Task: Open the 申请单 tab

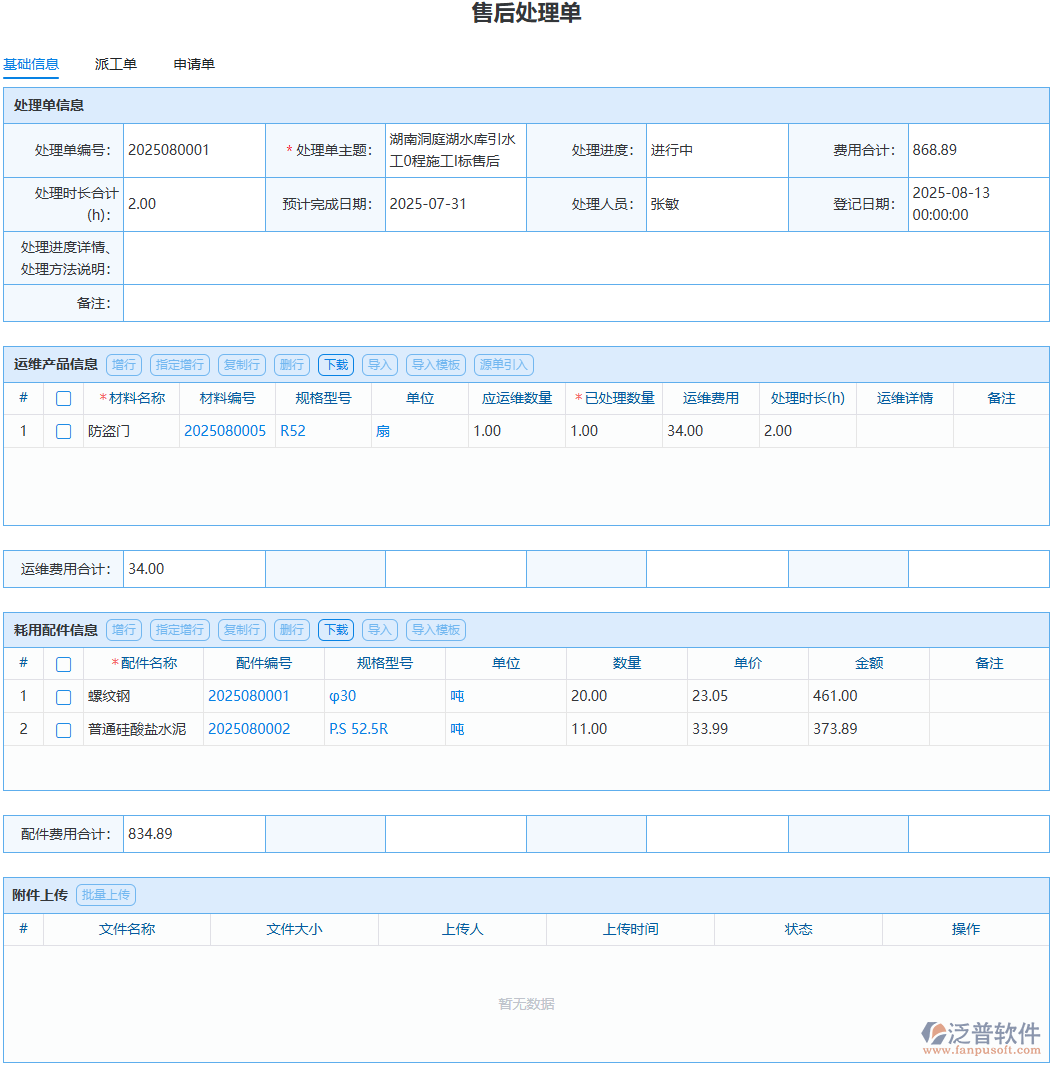Action: [x=192, y=63]
